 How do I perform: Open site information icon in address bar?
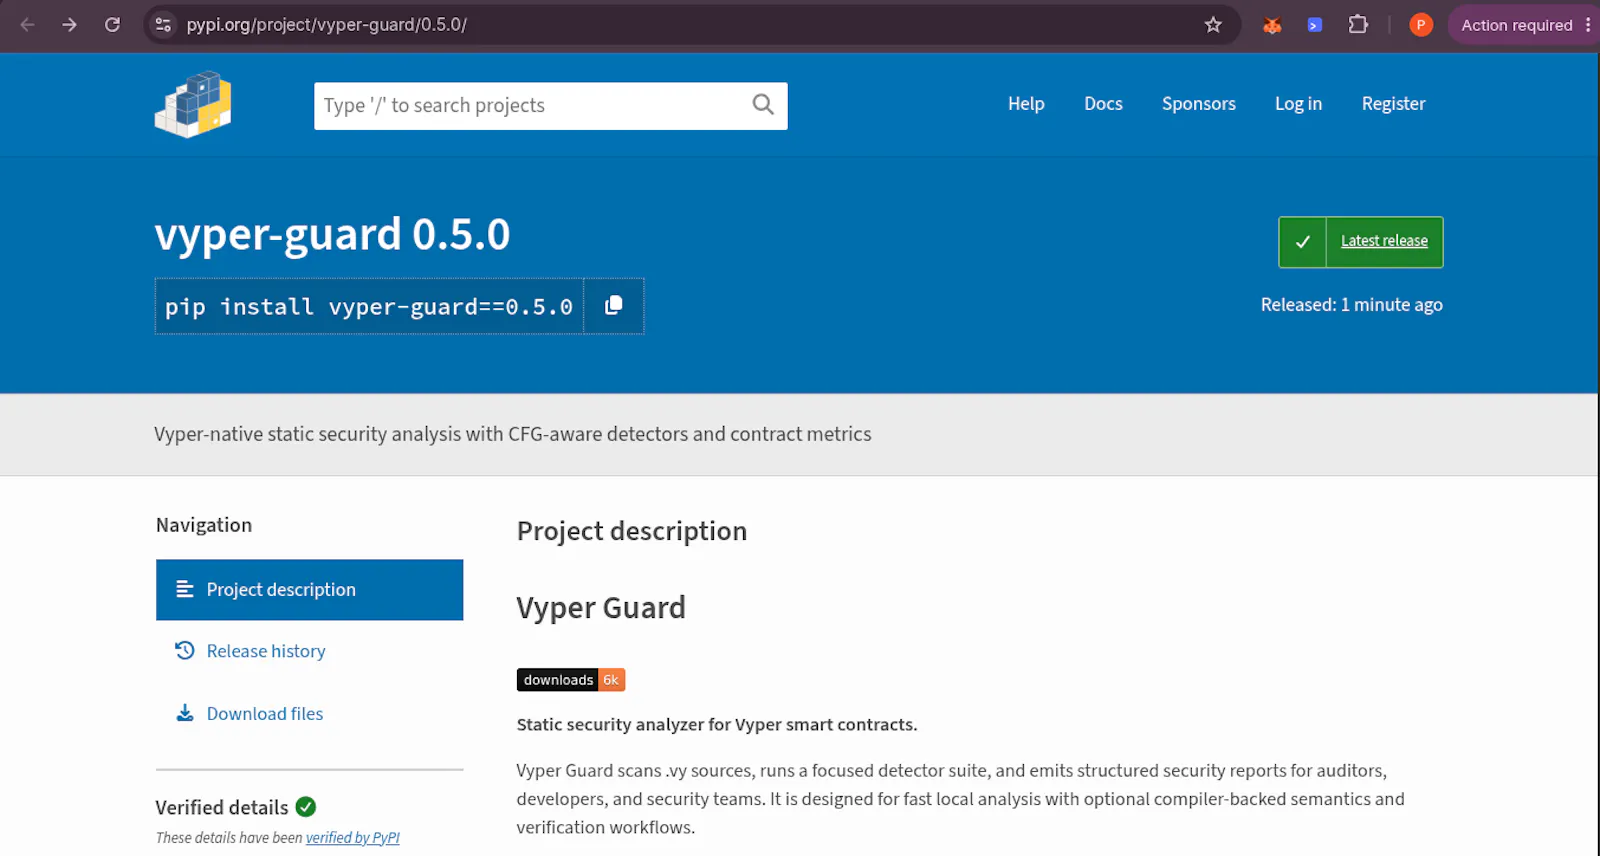pyautogui.click(x=163, y=25)
